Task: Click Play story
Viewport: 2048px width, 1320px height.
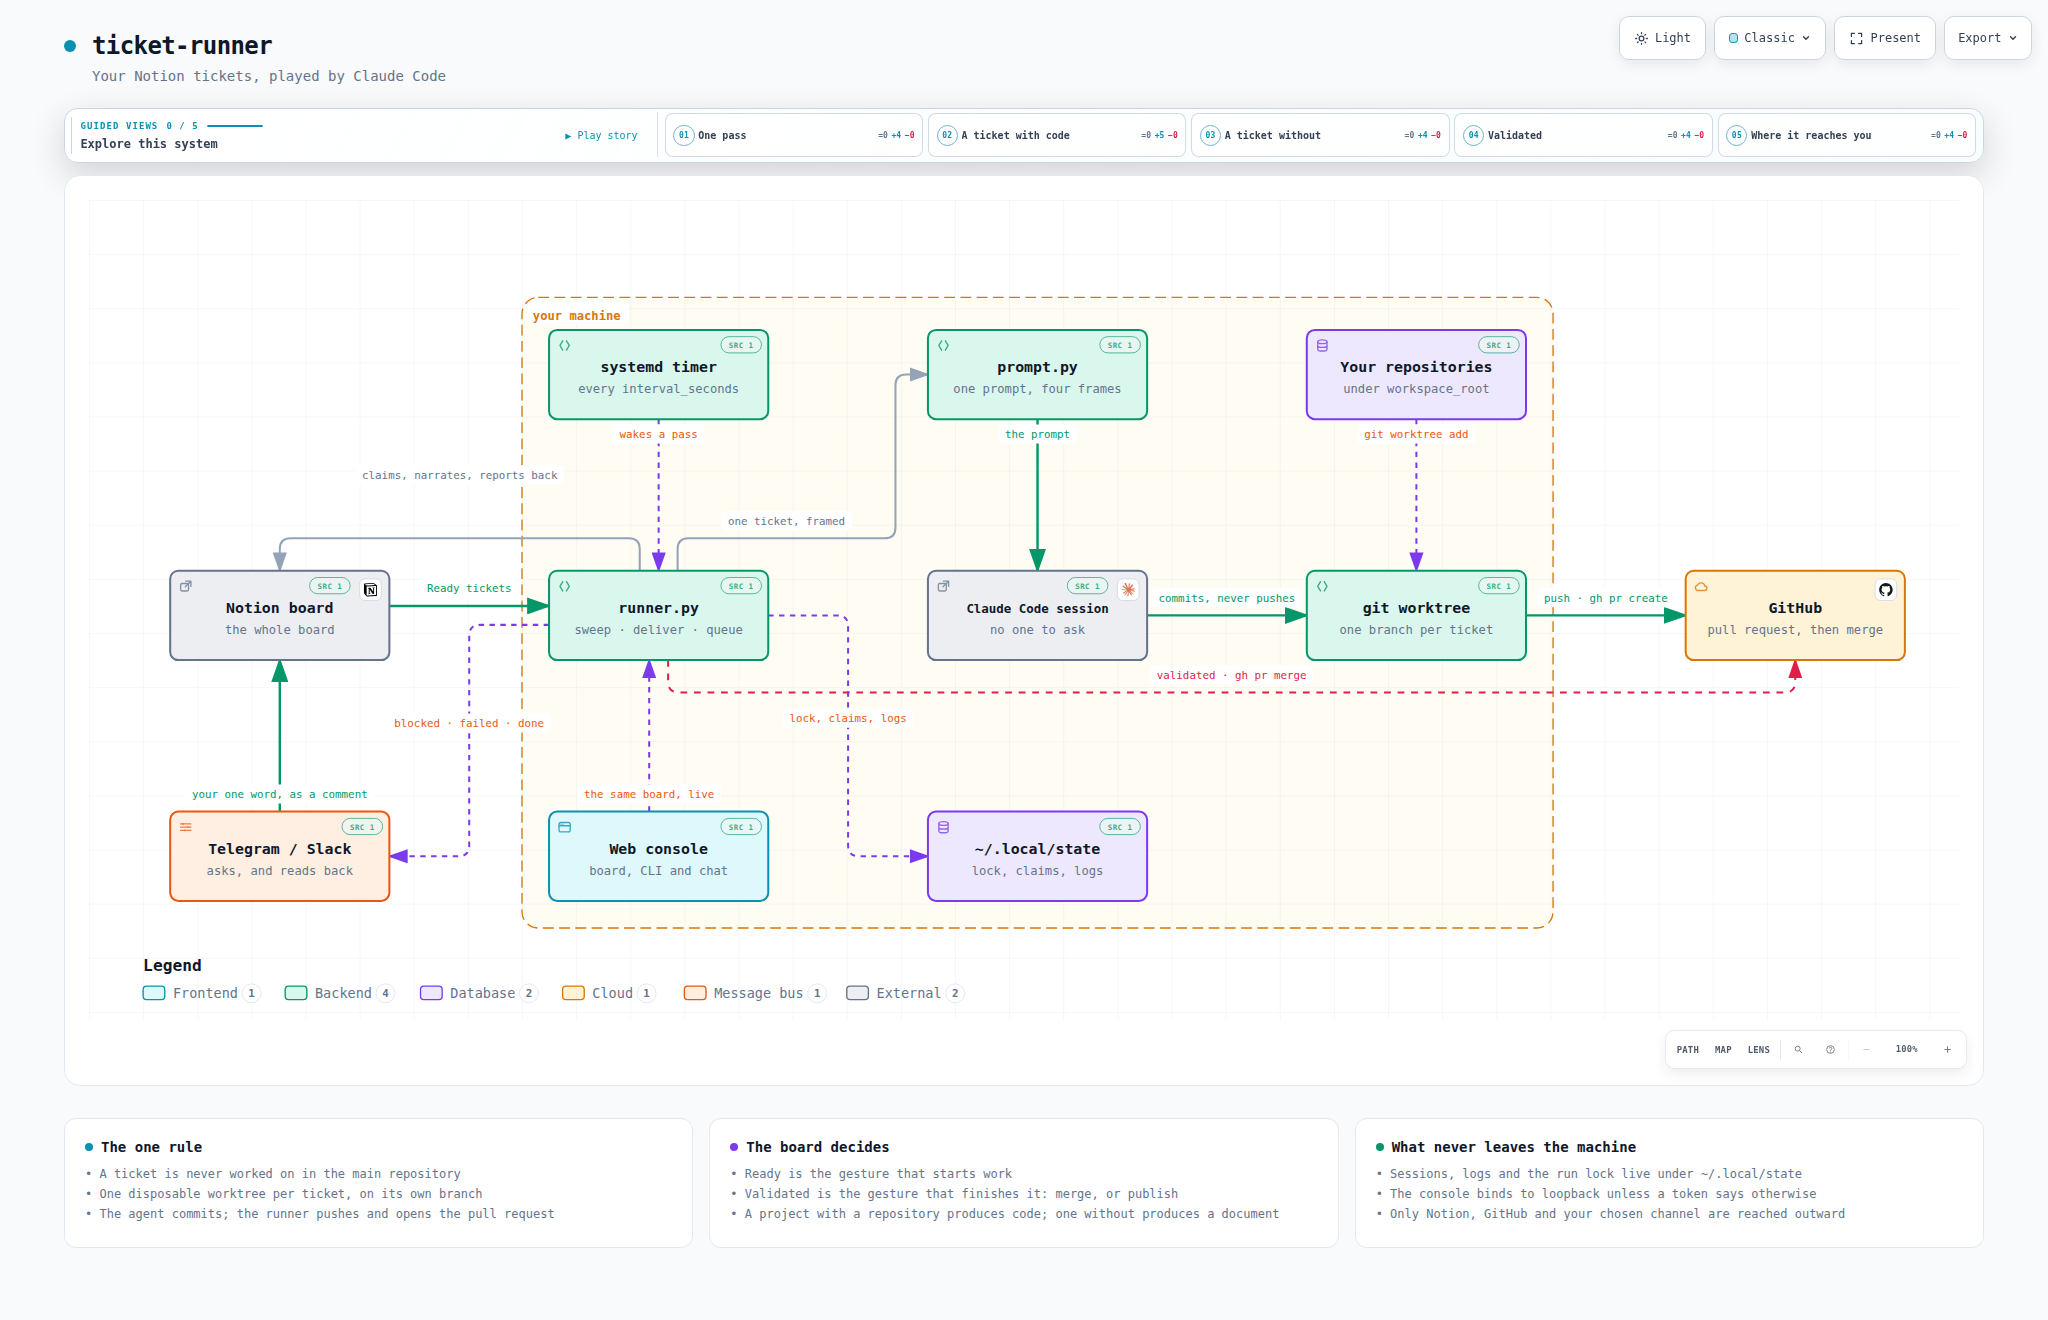Action: (601, 135)
